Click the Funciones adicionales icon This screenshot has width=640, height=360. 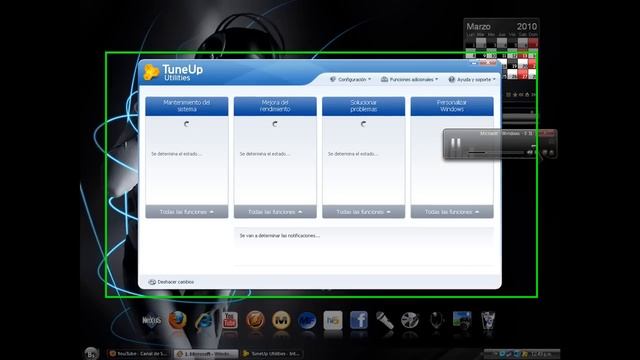384,79
